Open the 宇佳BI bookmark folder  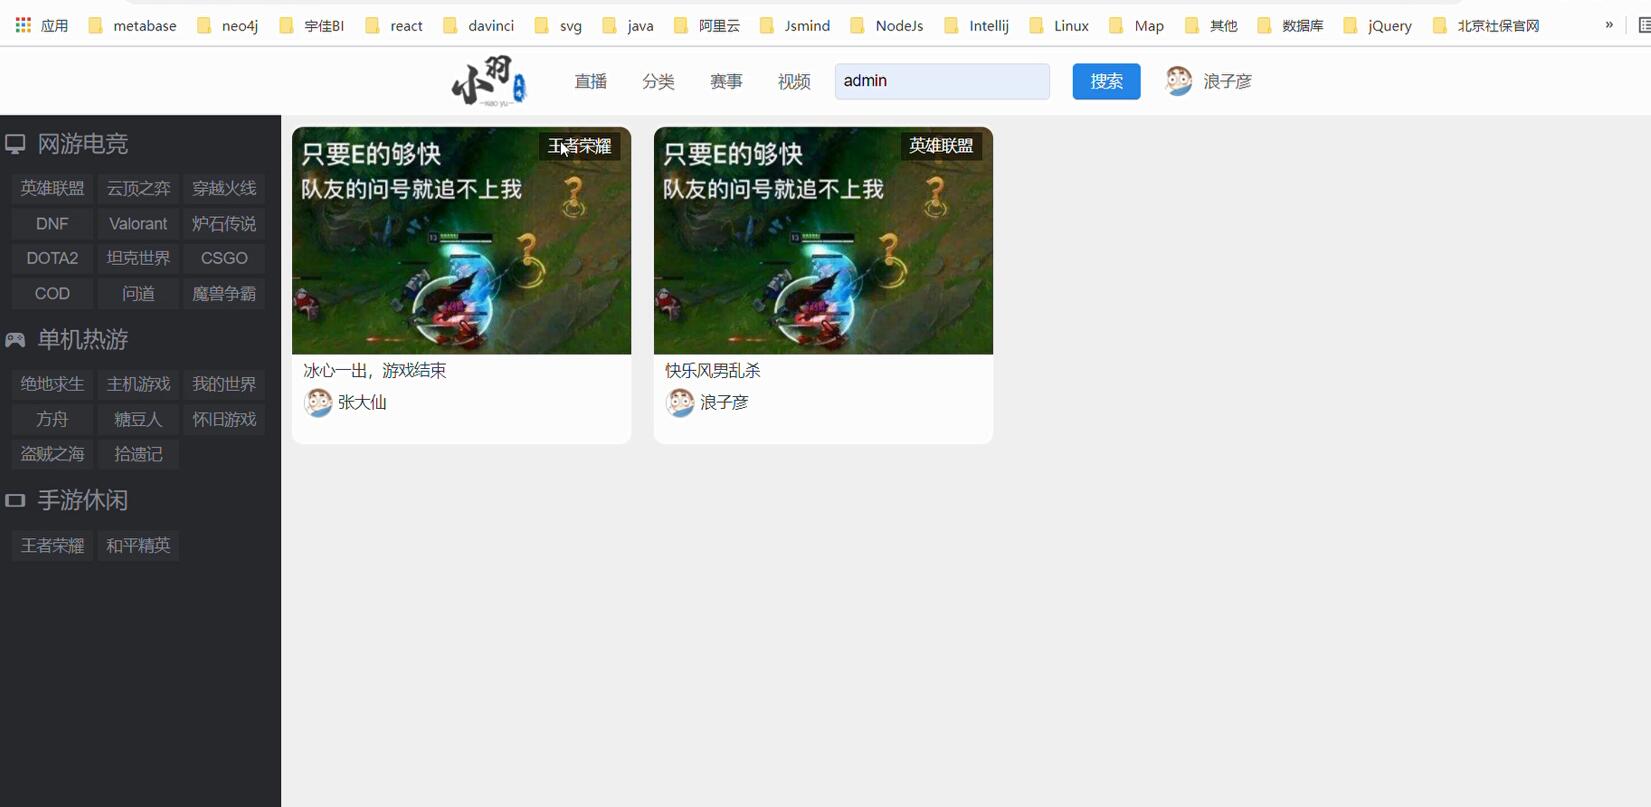pos(312,25)
